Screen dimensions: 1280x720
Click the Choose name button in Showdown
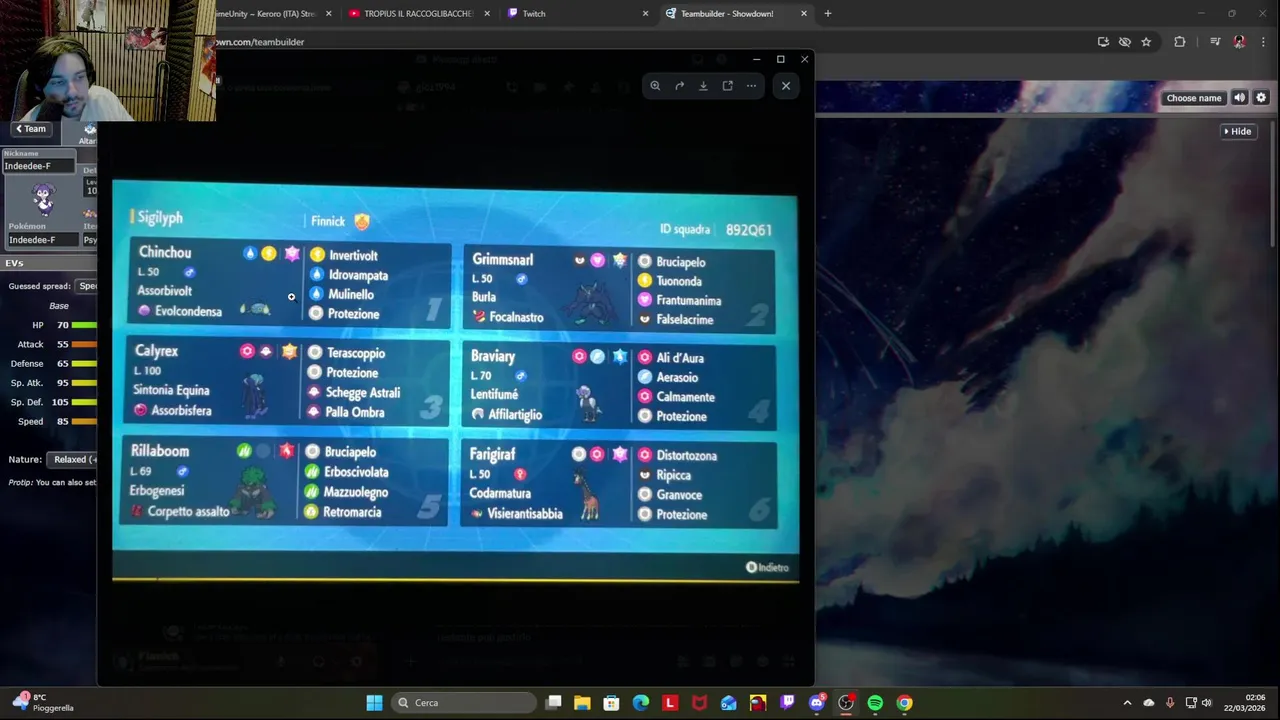(1194, 98)
